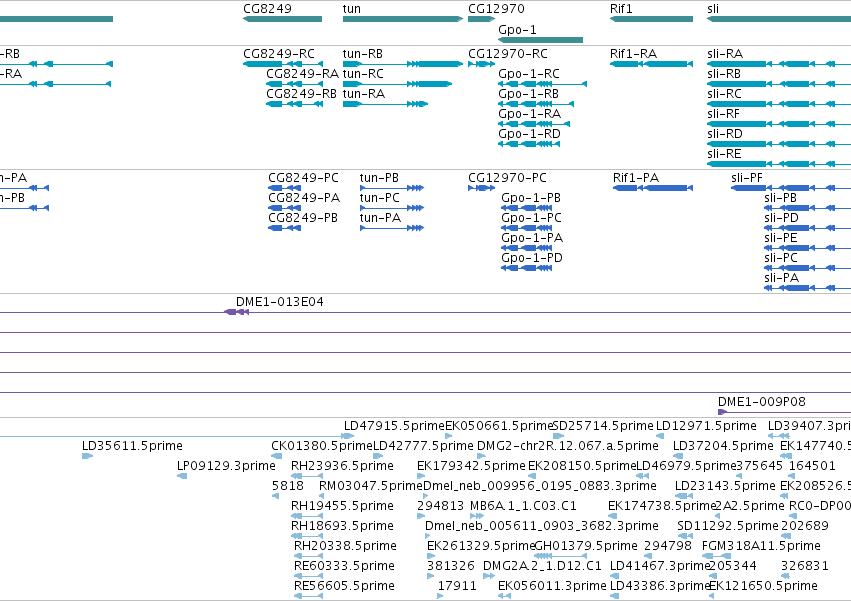Select the CG12970-RC transcript

tap(481, 64)
